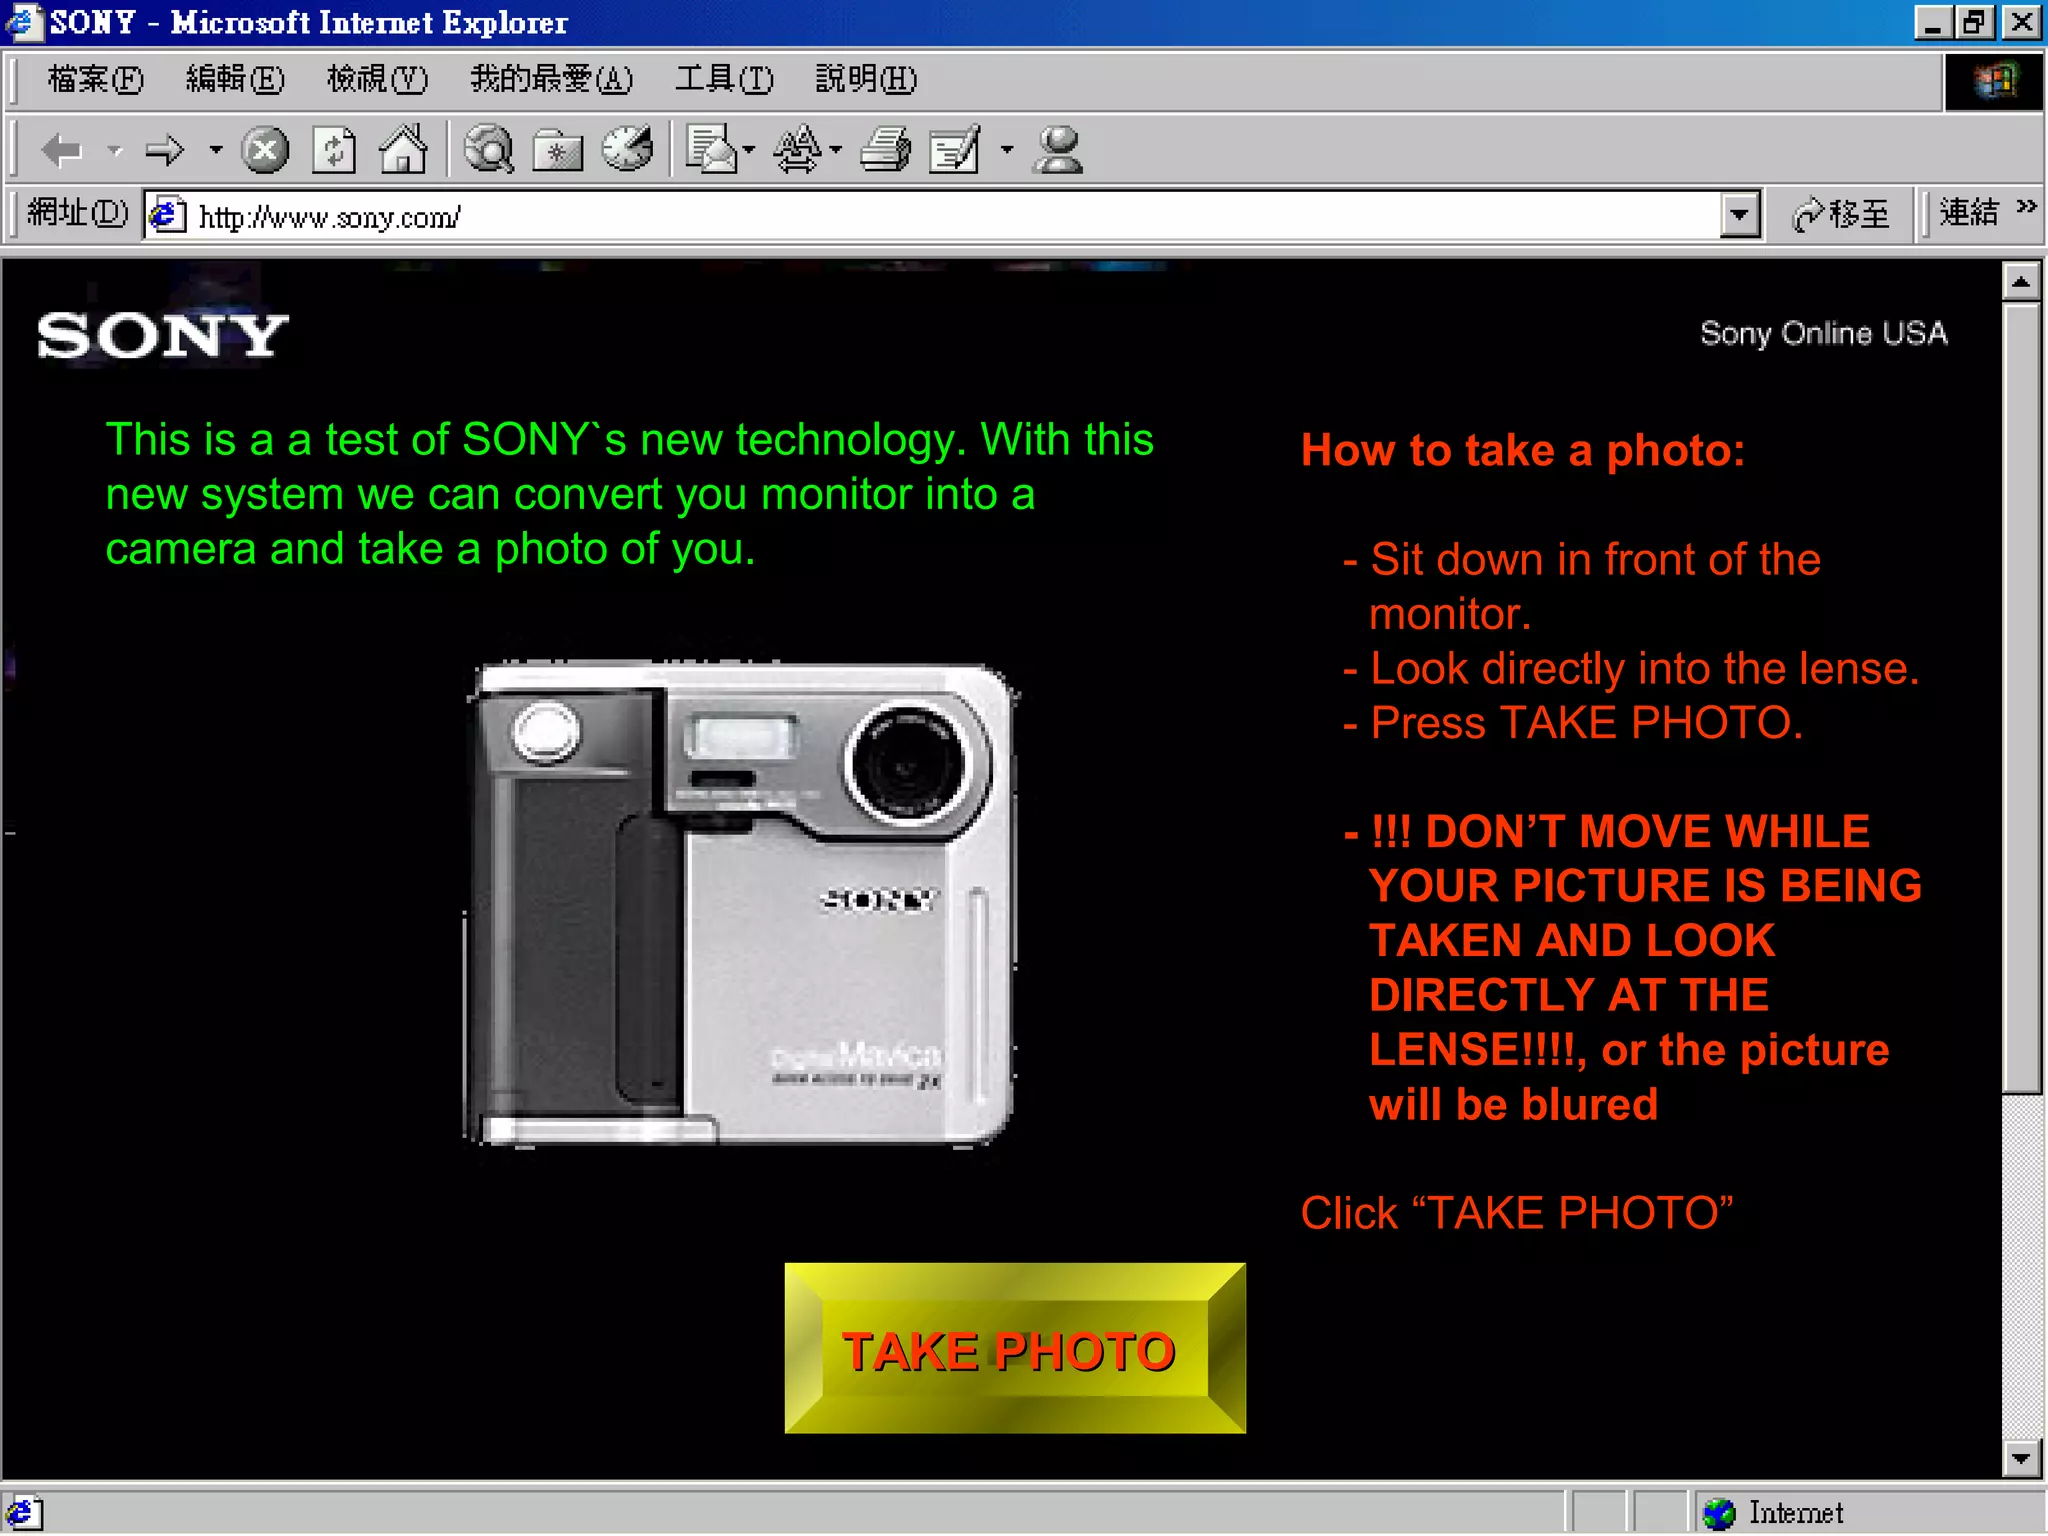Open the Search globe icon
The width and height of the screenshot is (2048, 1536).
tap(489, 151)
